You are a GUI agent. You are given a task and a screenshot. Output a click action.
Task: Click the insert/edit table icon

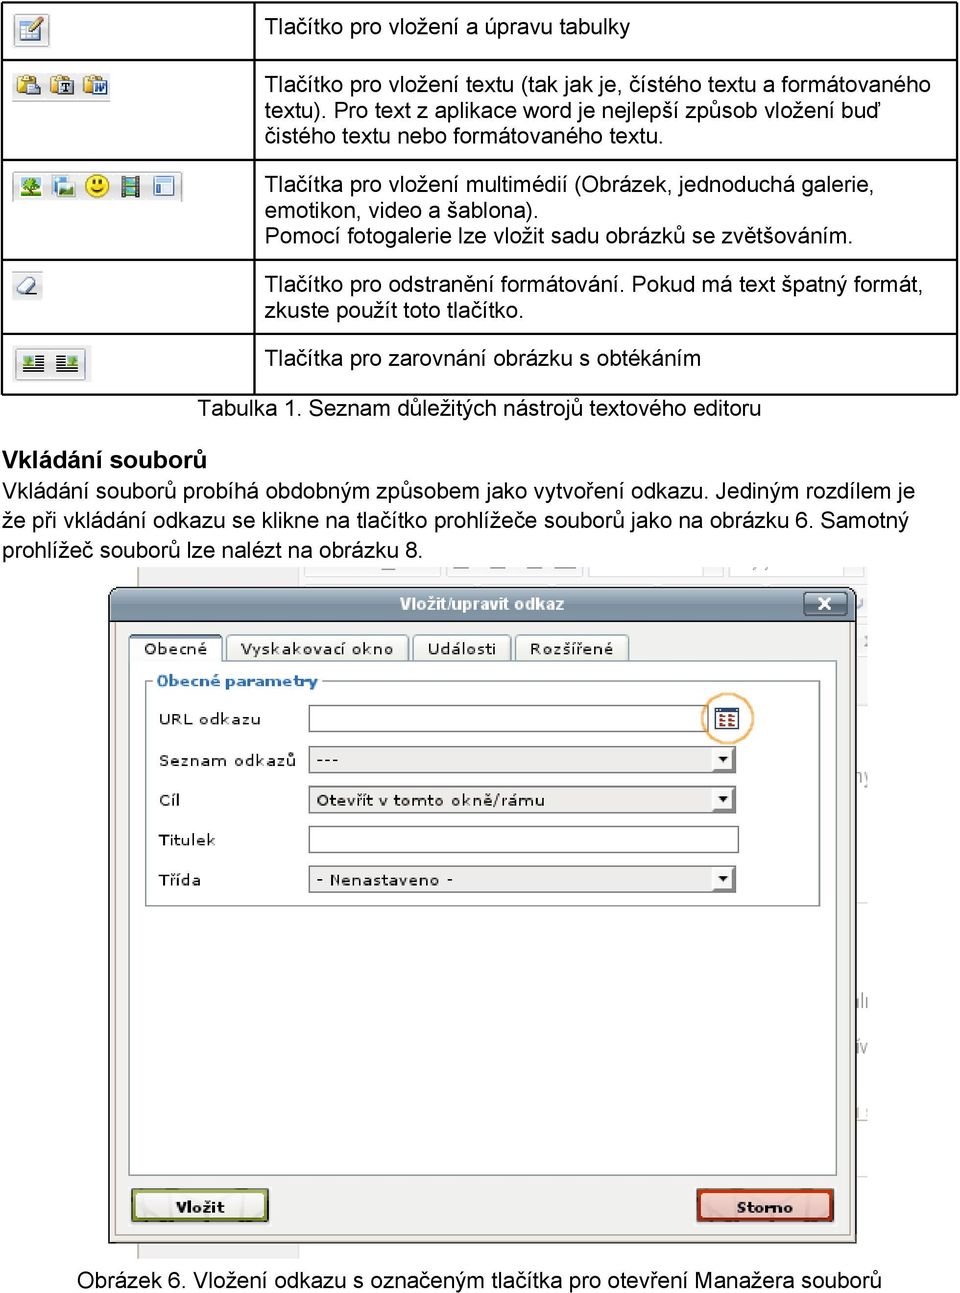pos(31,30)
